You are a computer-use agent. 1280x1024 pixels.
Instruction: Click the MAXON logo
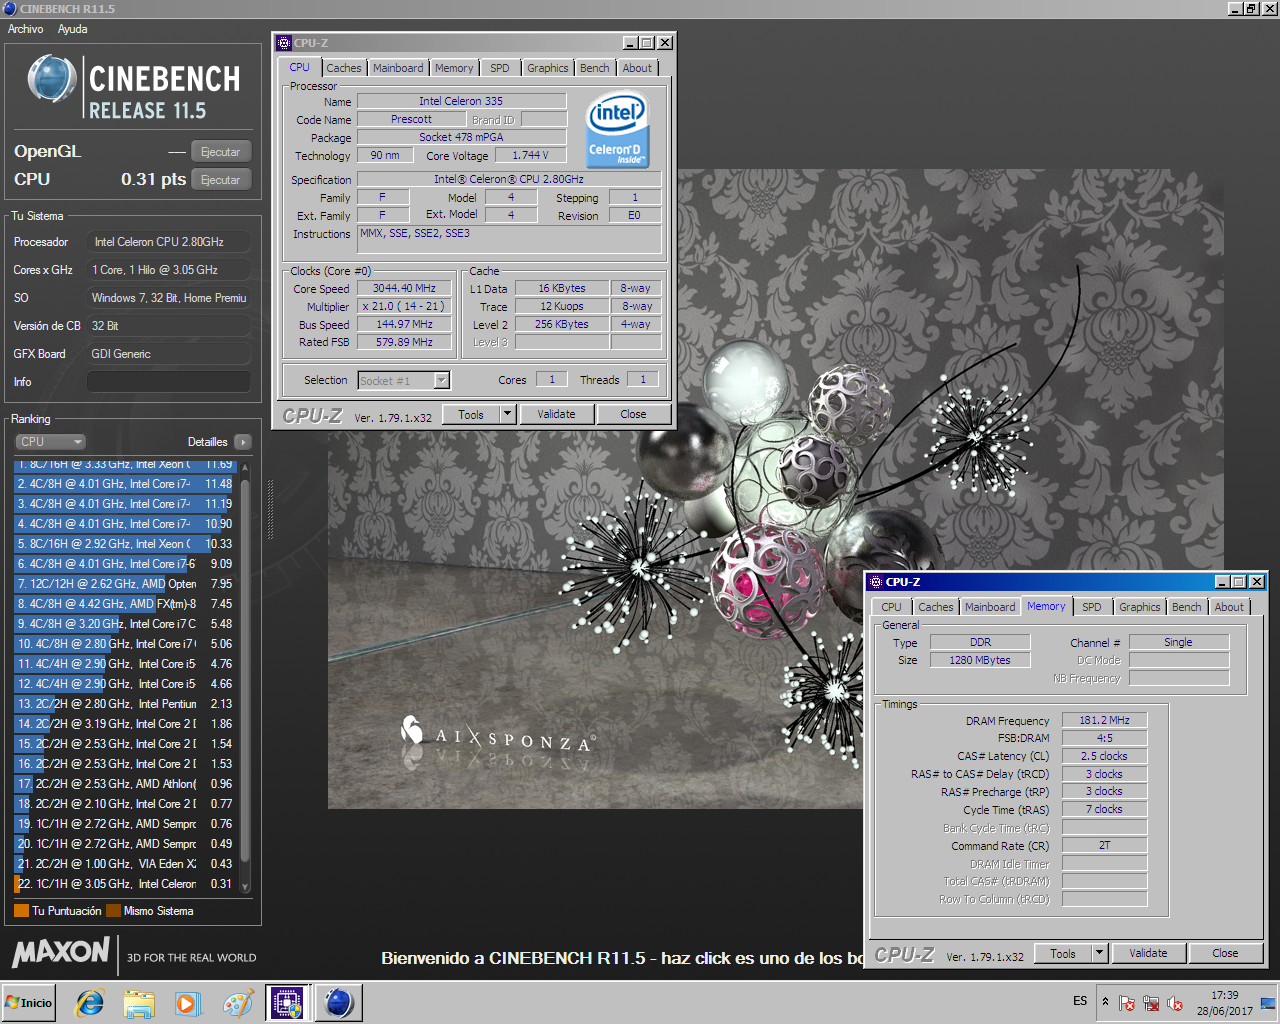tap(61, 952)
